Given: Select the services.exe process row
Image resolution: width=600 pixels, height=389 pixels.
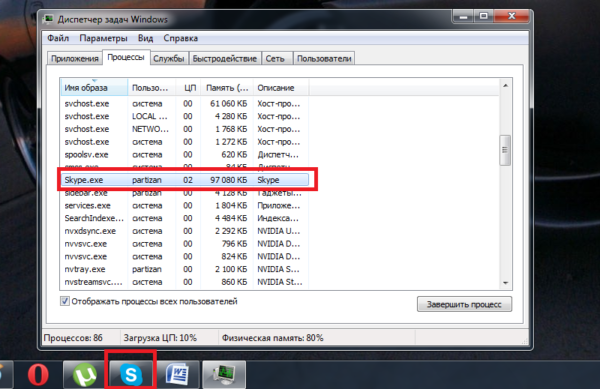Looking at the screenshot, I should click(185, 205).
